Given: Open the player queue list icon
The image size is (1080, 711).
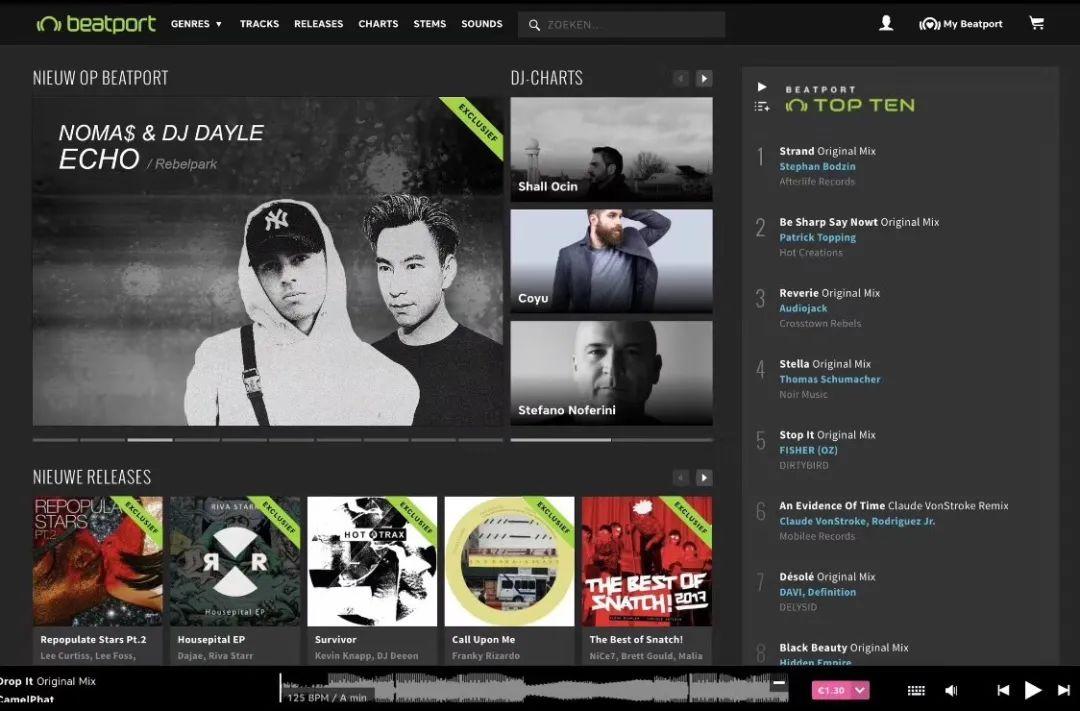Looking at the screenshot, I should [x=916, y=690].
